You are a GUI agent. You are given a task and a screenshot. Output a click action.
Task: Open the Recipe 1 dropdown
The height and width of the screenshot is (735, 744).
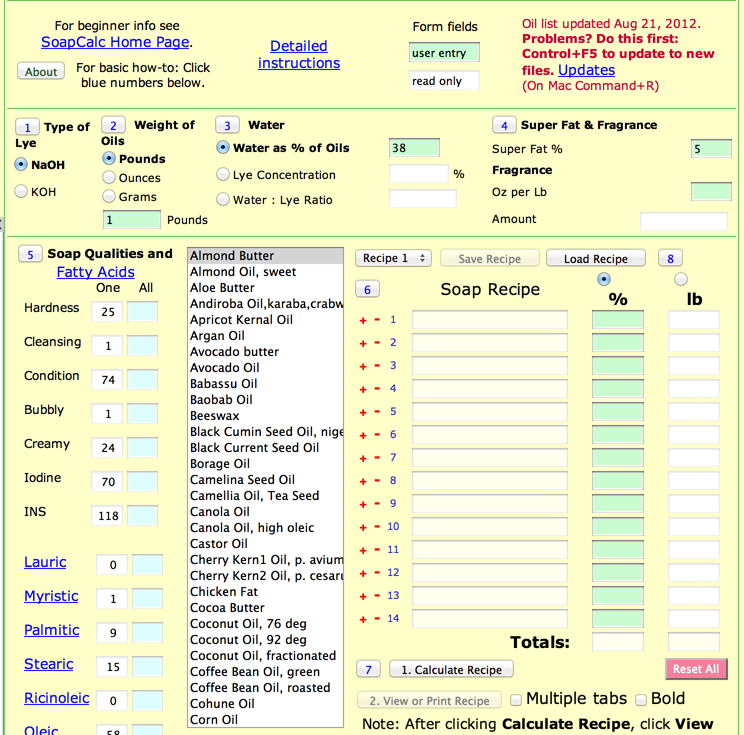pyautogui.click(x=393, y=258)
